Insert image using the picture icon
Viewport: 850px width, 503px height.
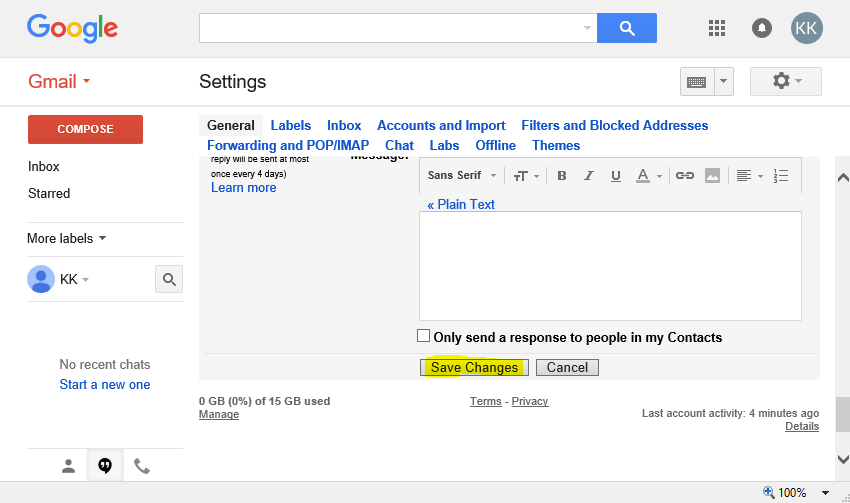click(x=712, y=176)
